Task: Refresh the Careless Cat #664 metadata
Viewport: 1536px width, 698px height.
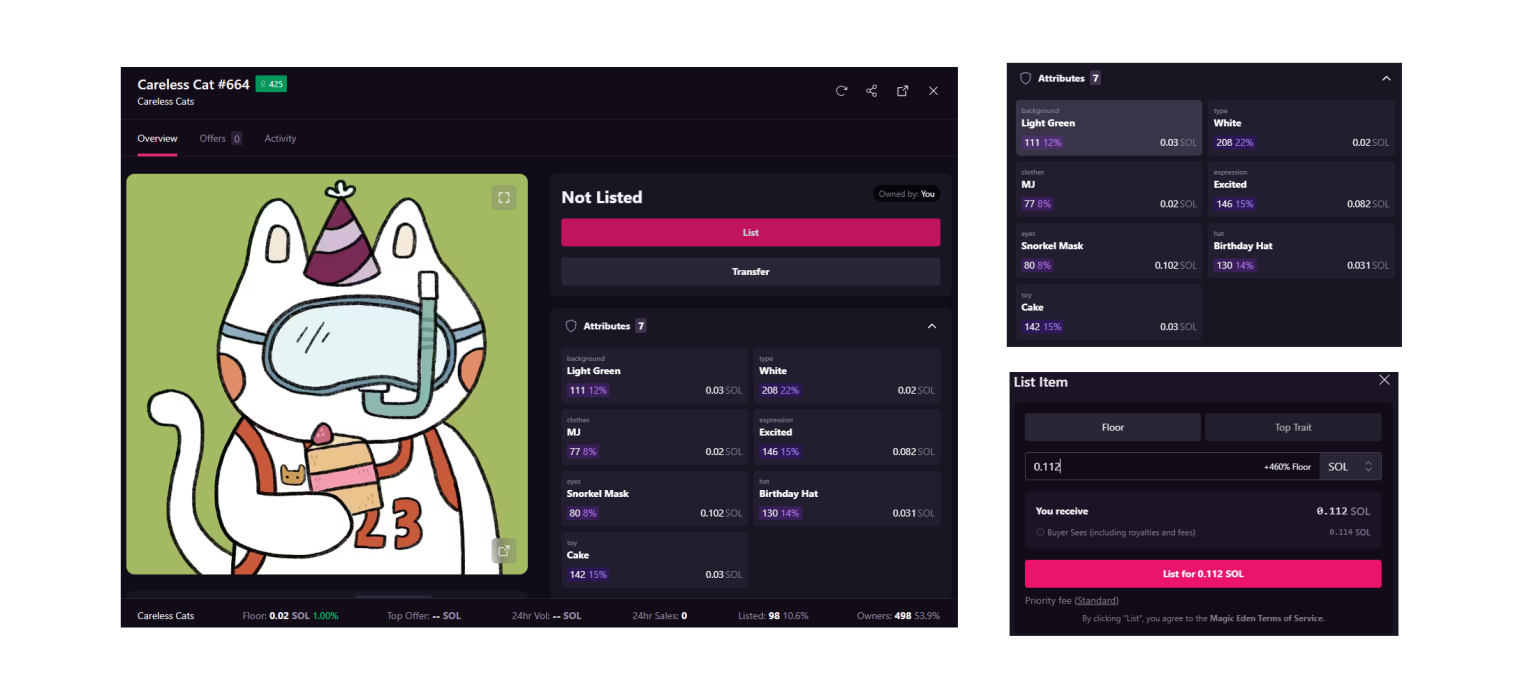Action: 842,91
